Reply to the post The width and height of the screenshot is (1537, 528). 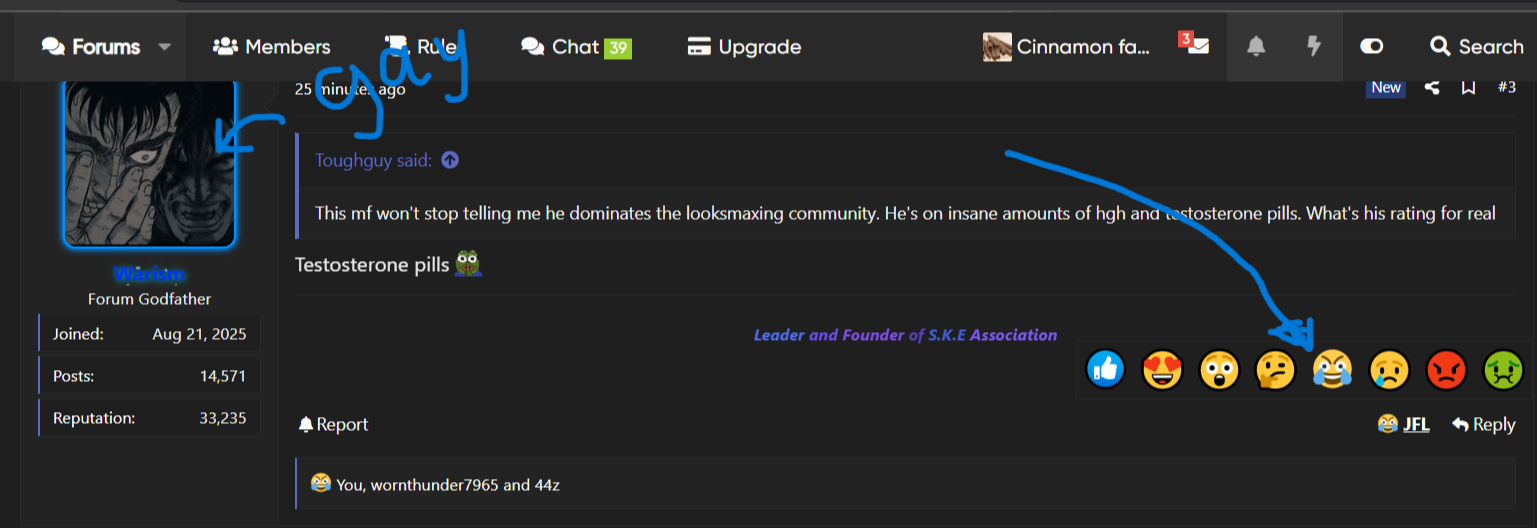tap(1484, 425)
